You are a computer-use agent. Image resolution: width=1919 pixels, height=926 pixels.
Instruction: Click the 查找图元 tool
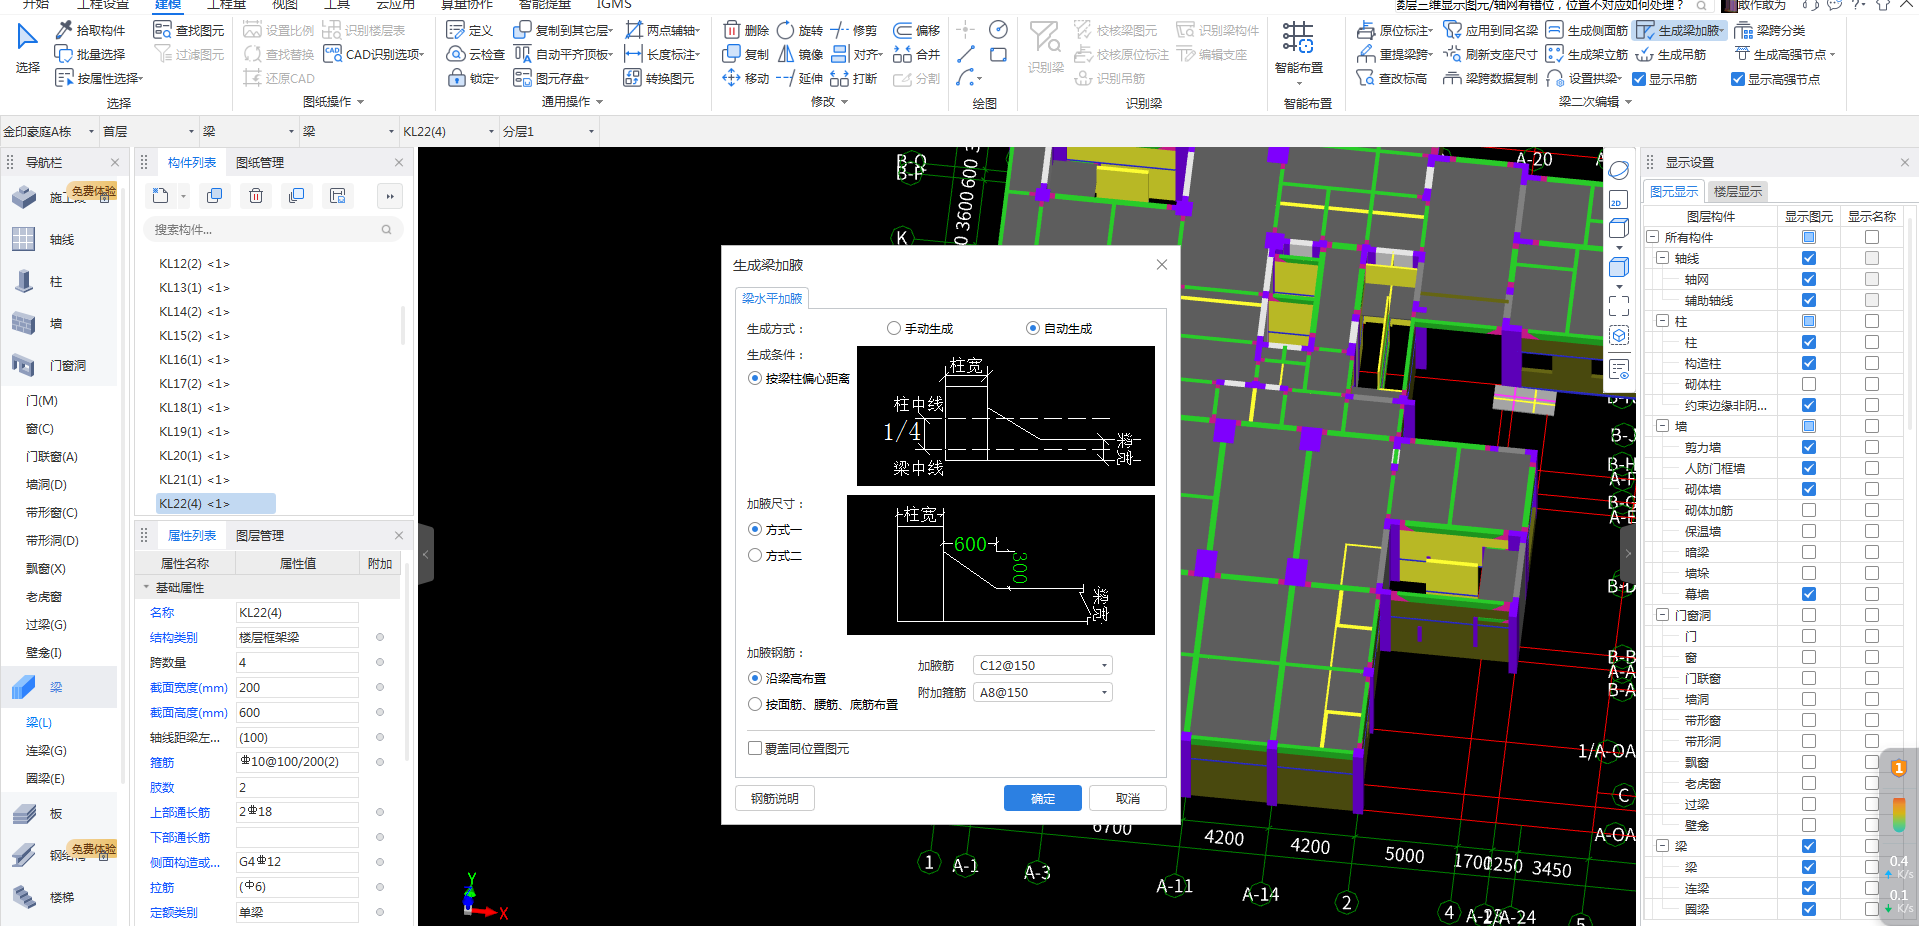click(189, 30)
